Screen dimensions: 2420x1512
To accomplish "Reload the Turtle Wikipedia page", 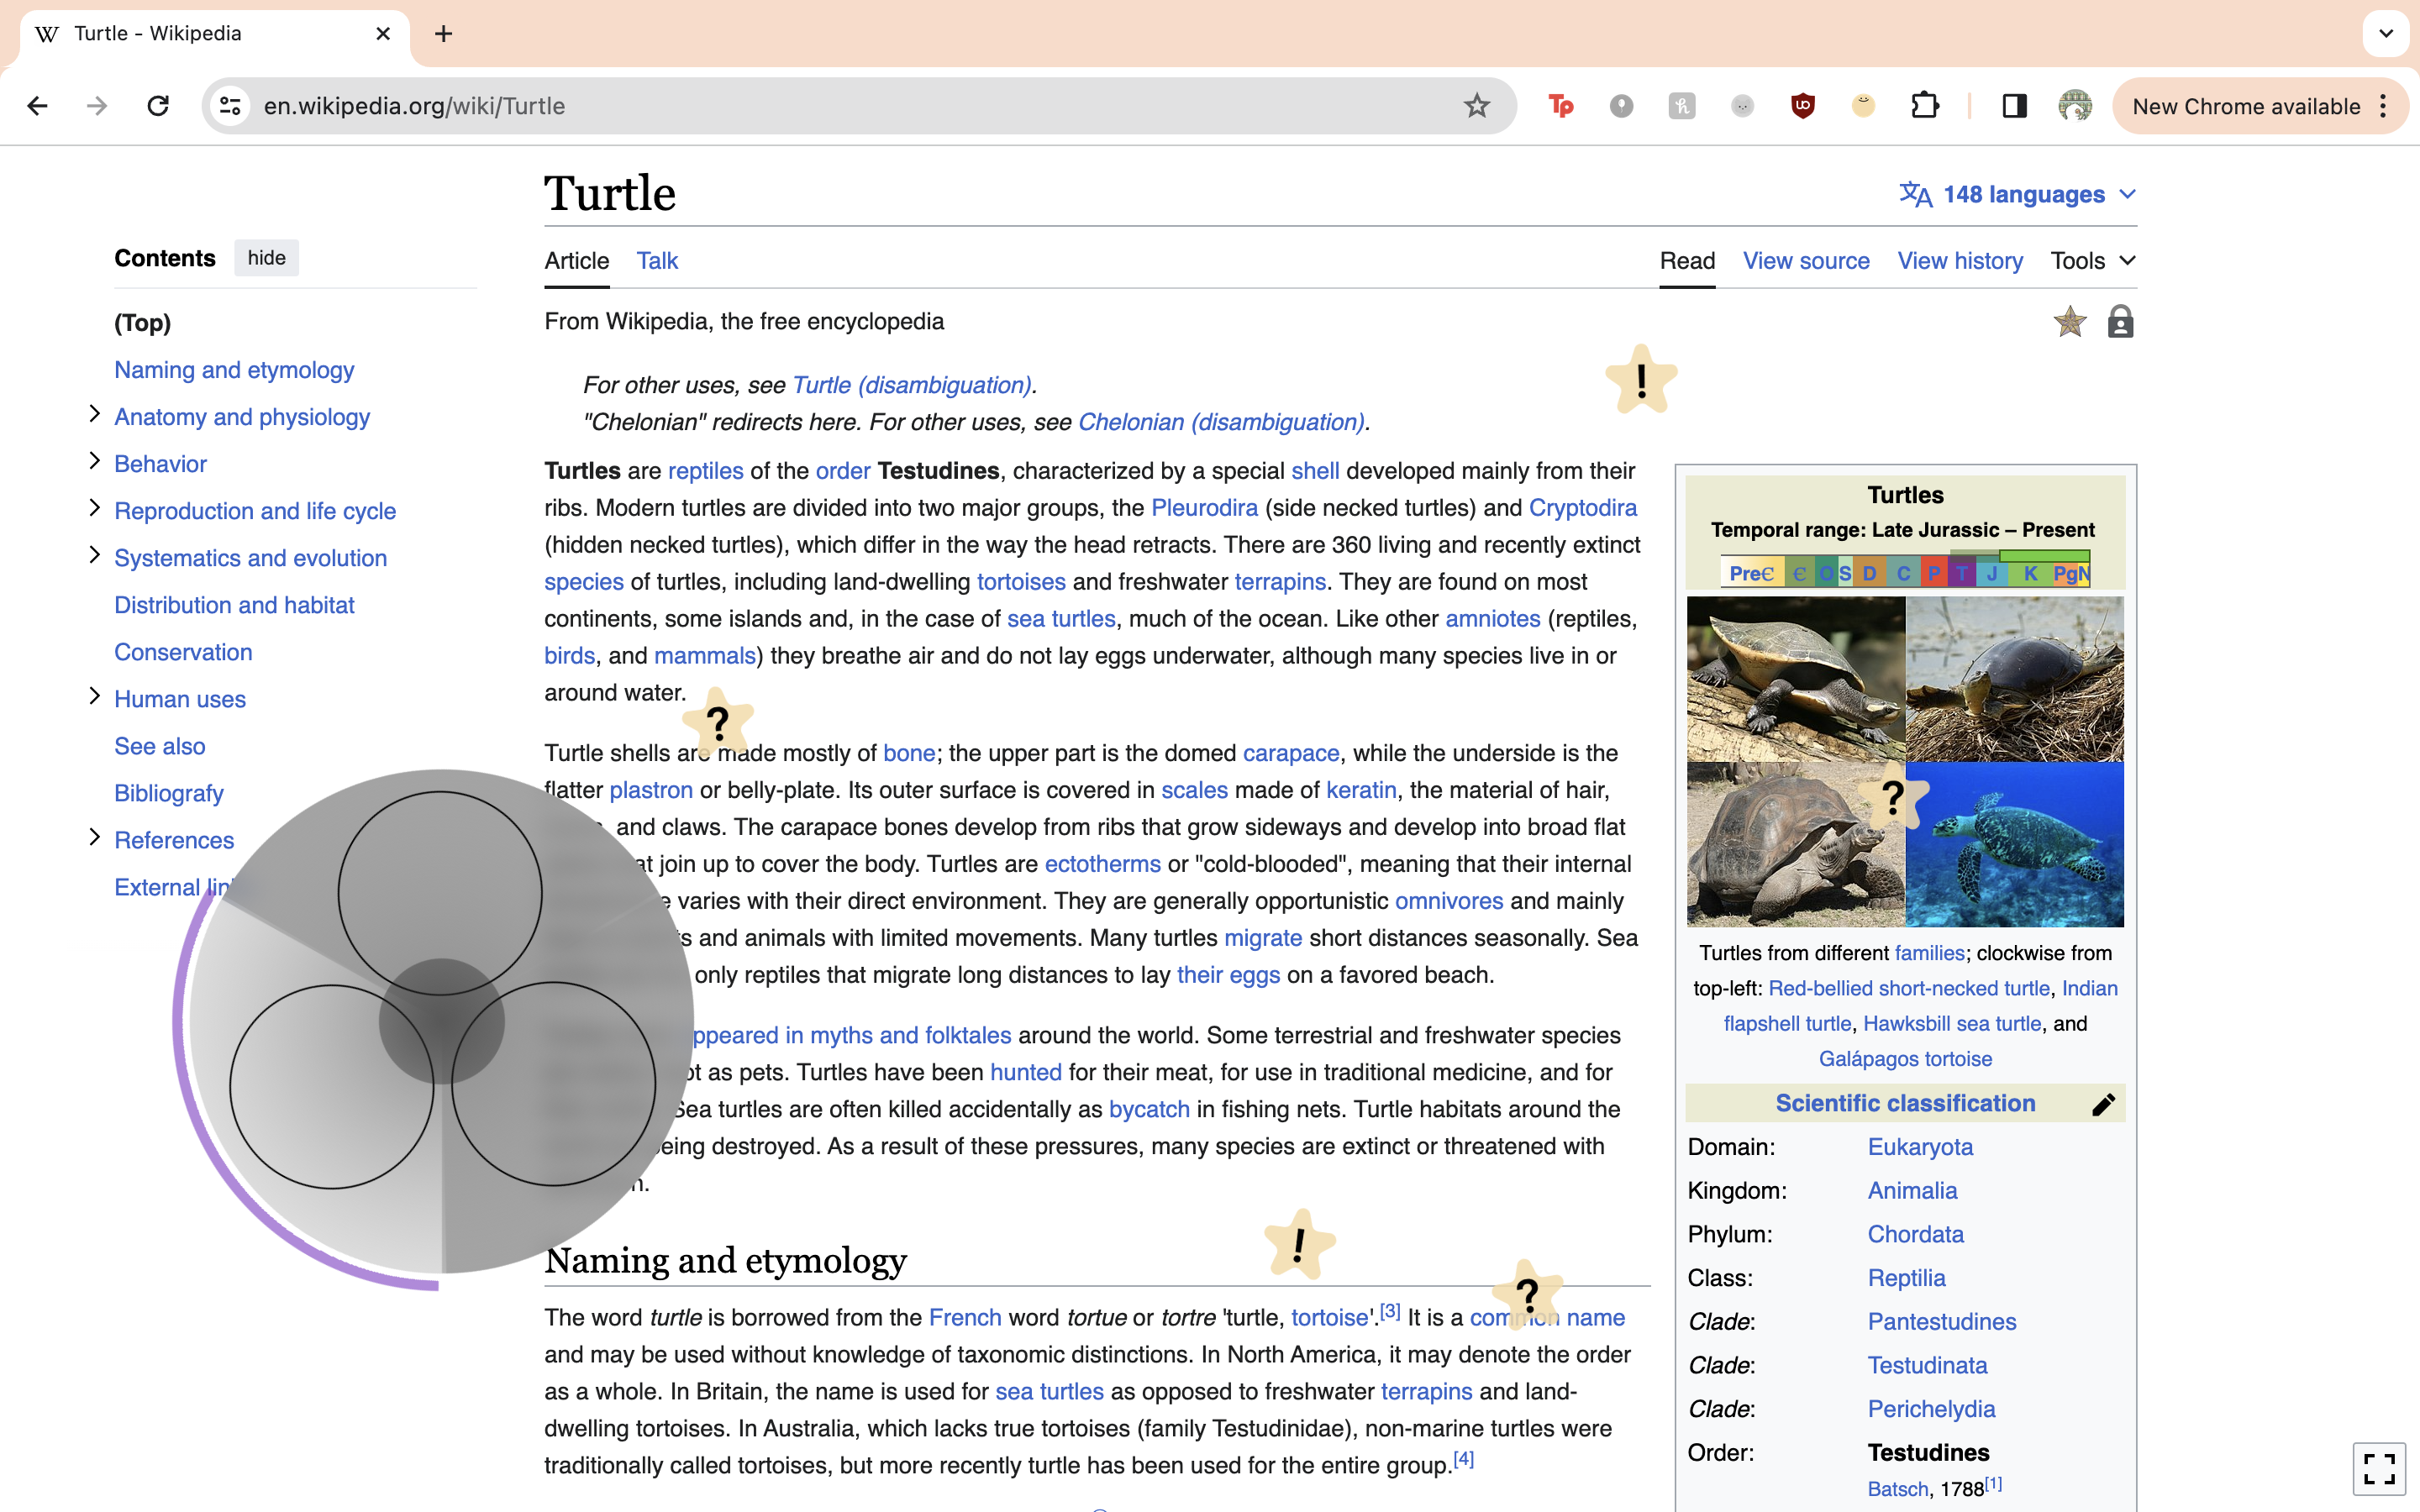I will point(158,106).
